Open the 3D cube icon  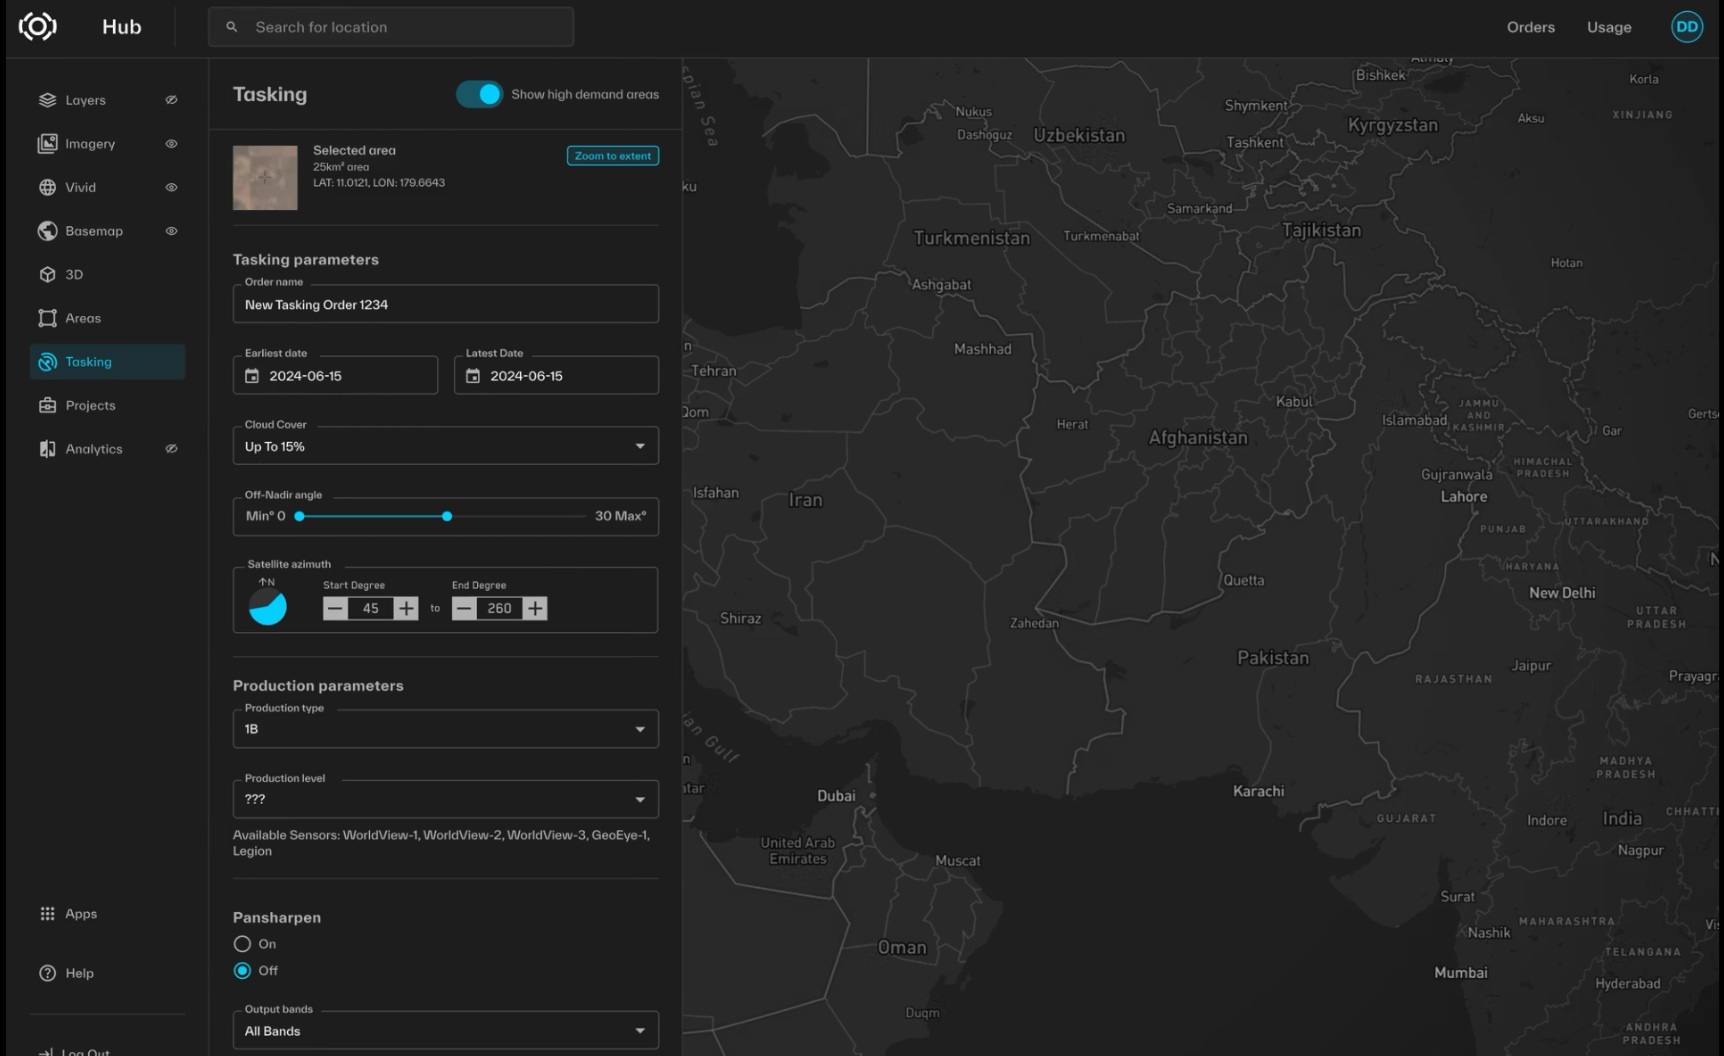point(47,274)
